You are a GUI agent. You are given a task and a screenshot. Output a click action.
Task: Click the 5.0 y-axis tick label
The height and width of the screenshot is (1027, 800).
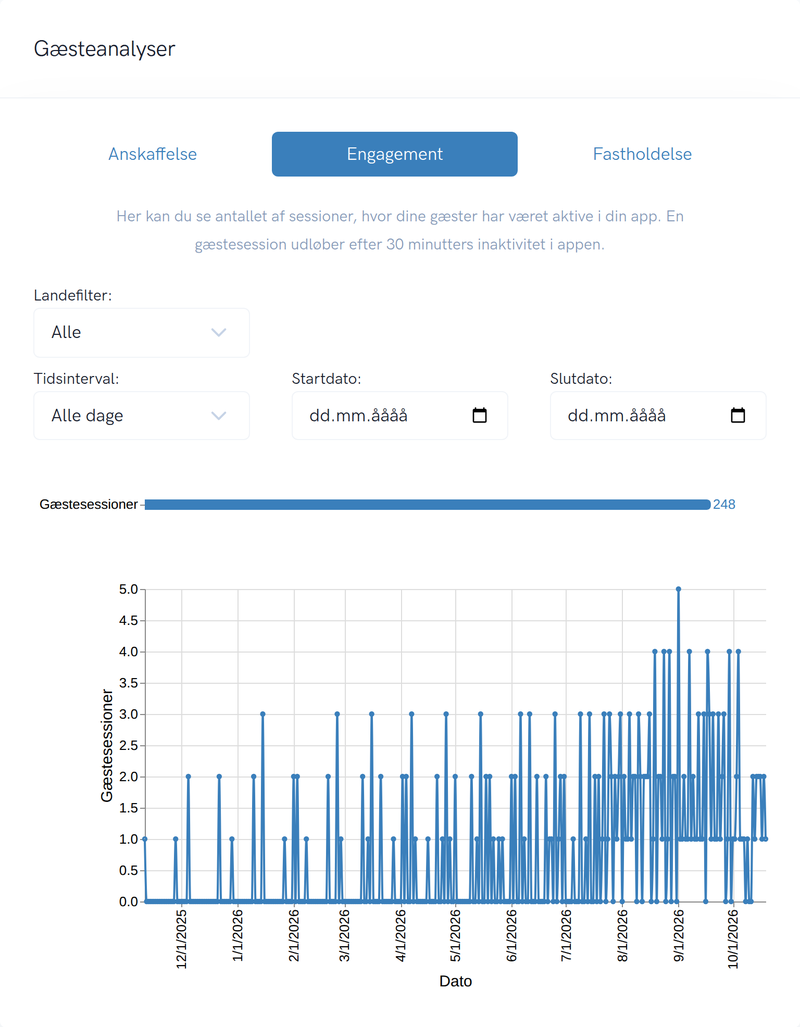click(128, 589)
